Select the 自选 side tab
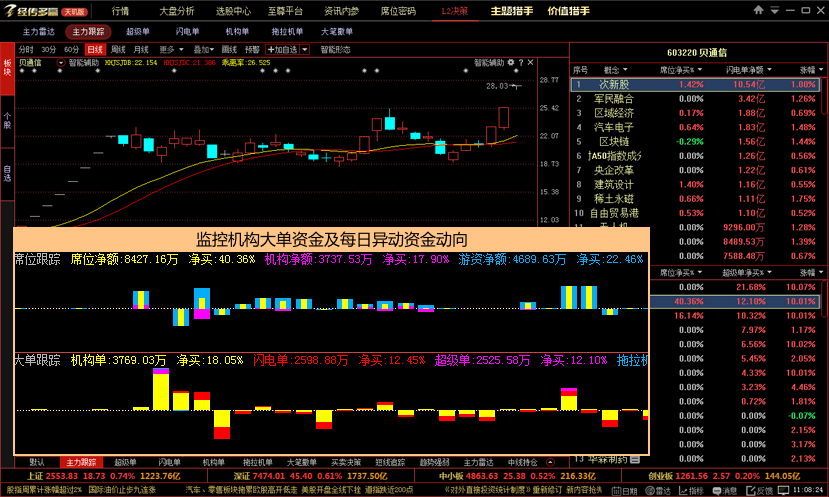Viewport: 829px width, 497px height. pyautogui.click(x=7, y=173)
